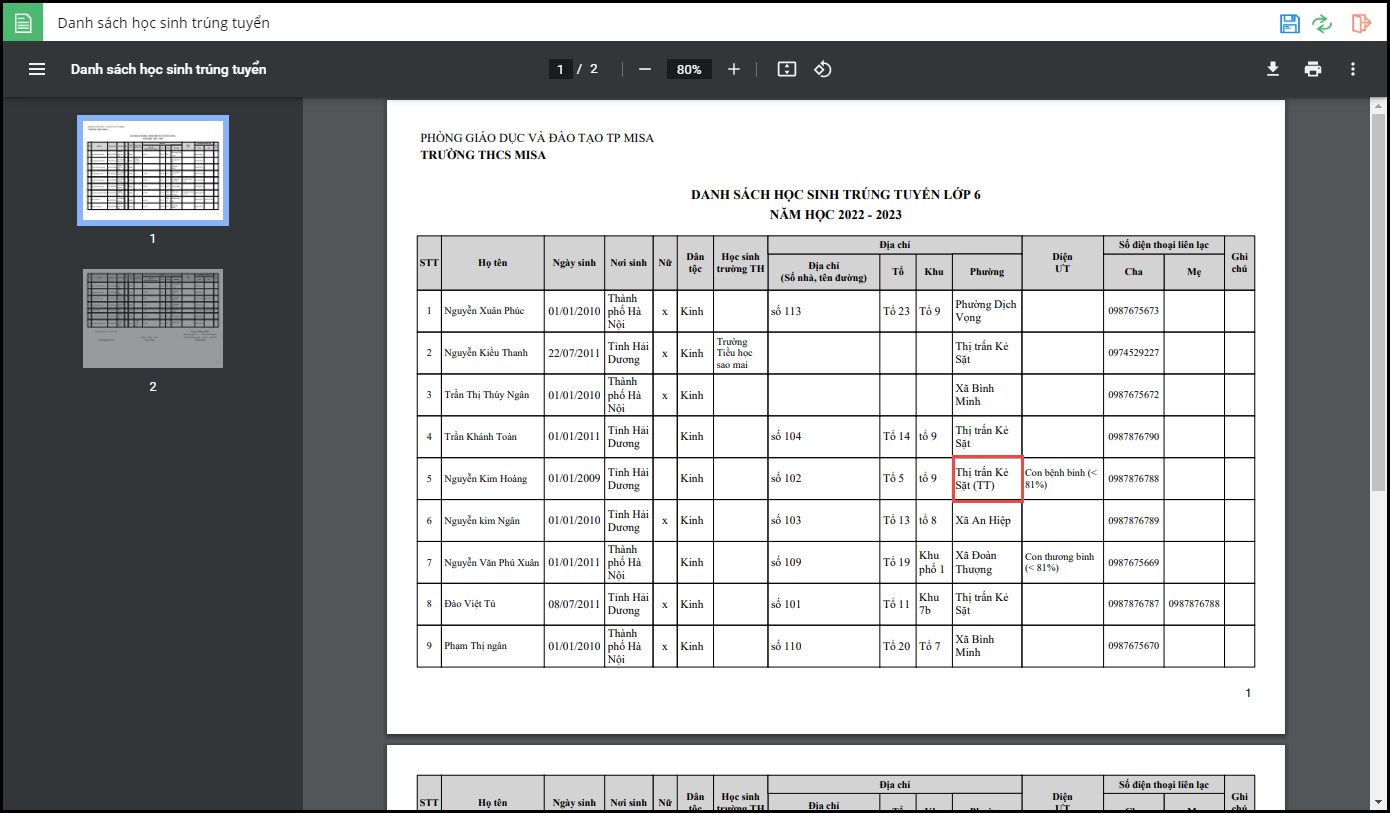
Task: Click the green refresh arrows icon
Action: pos(1323,23)
